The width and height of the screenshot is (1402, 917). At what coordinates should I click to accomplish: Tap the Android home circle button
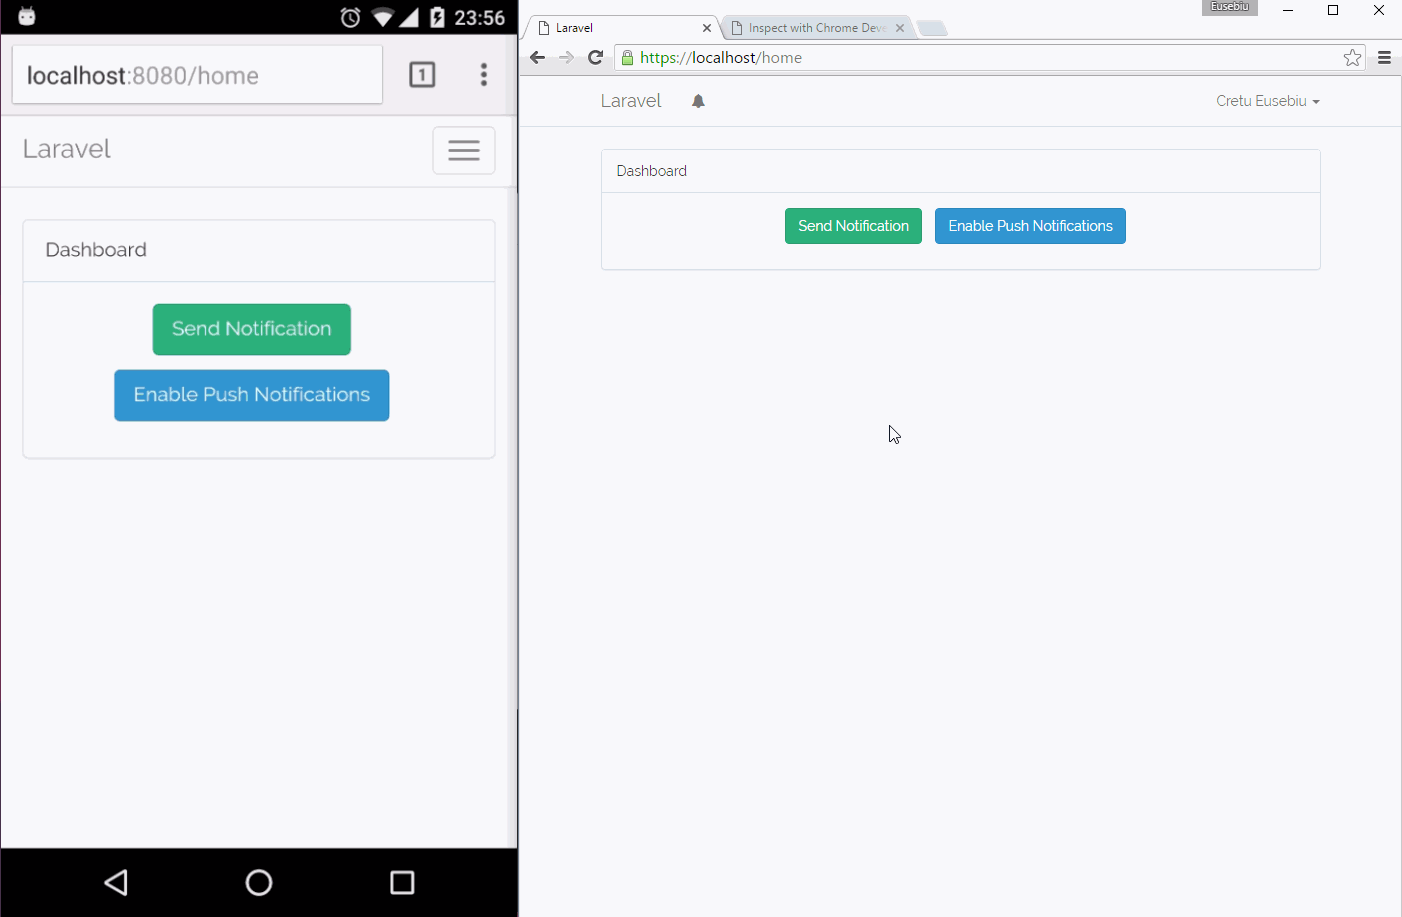coord(259,882)
